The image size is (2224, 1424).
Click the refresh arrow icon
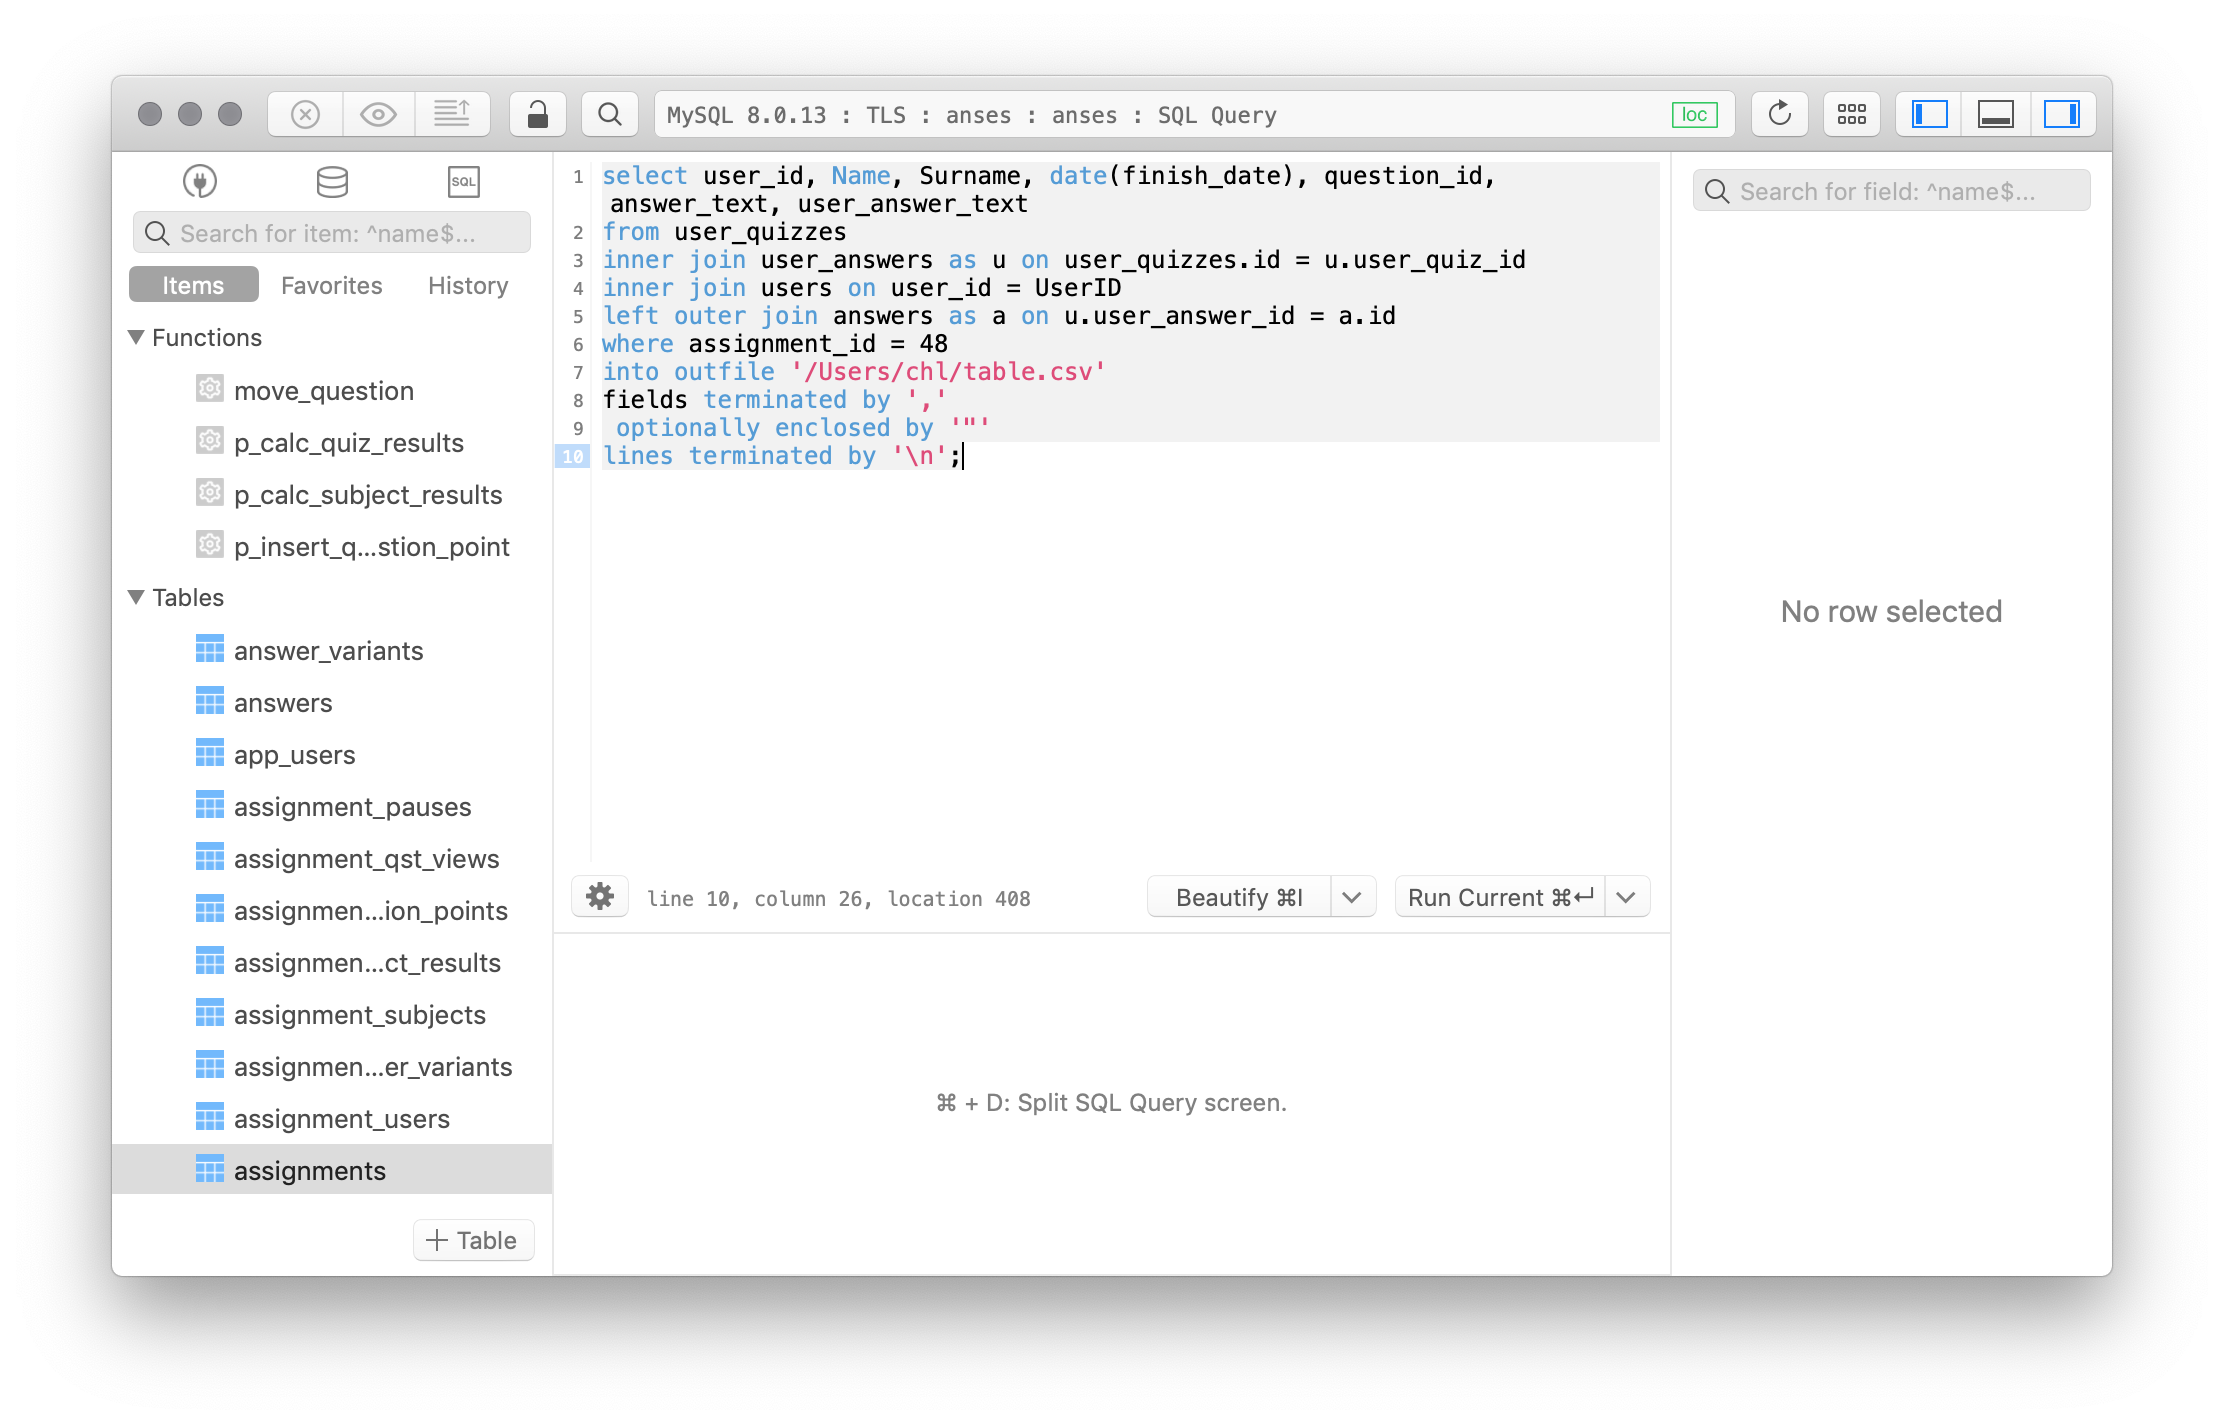pos(1779,114)
